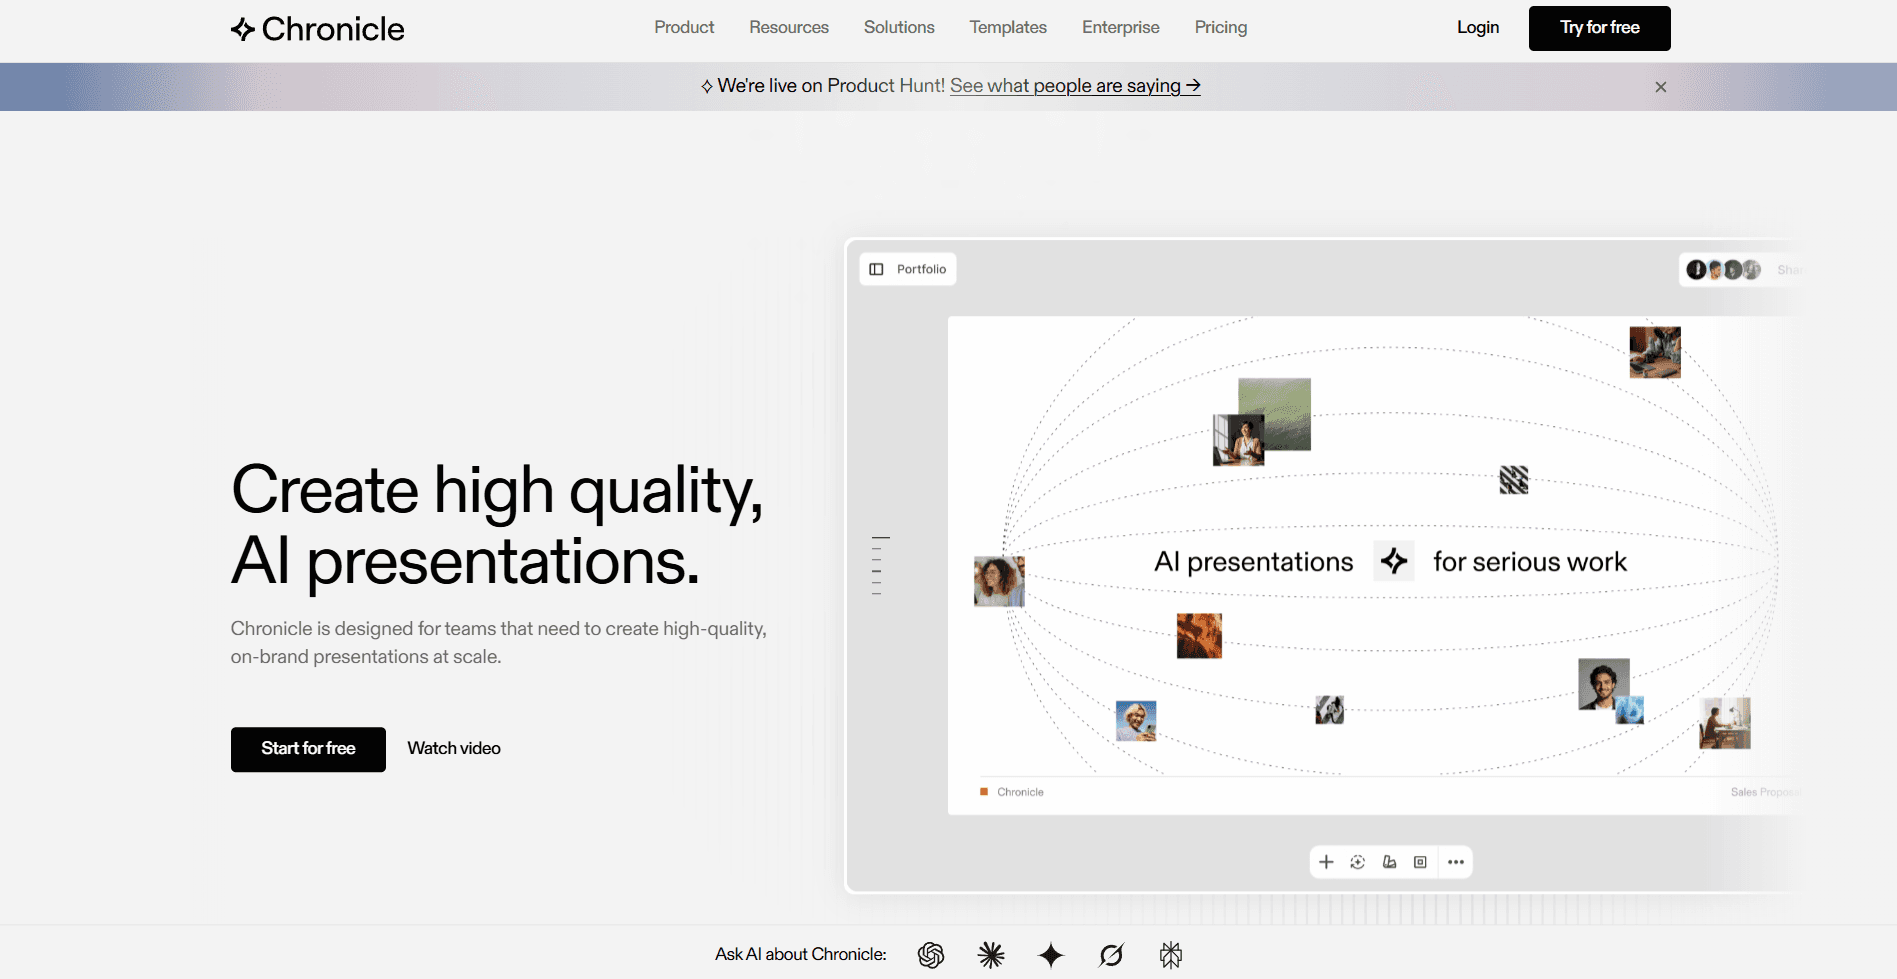This screenshot has width=1897, height=979.
Task: Ask Perplexity about Chronicle icon
Action: pos(1171,955)
